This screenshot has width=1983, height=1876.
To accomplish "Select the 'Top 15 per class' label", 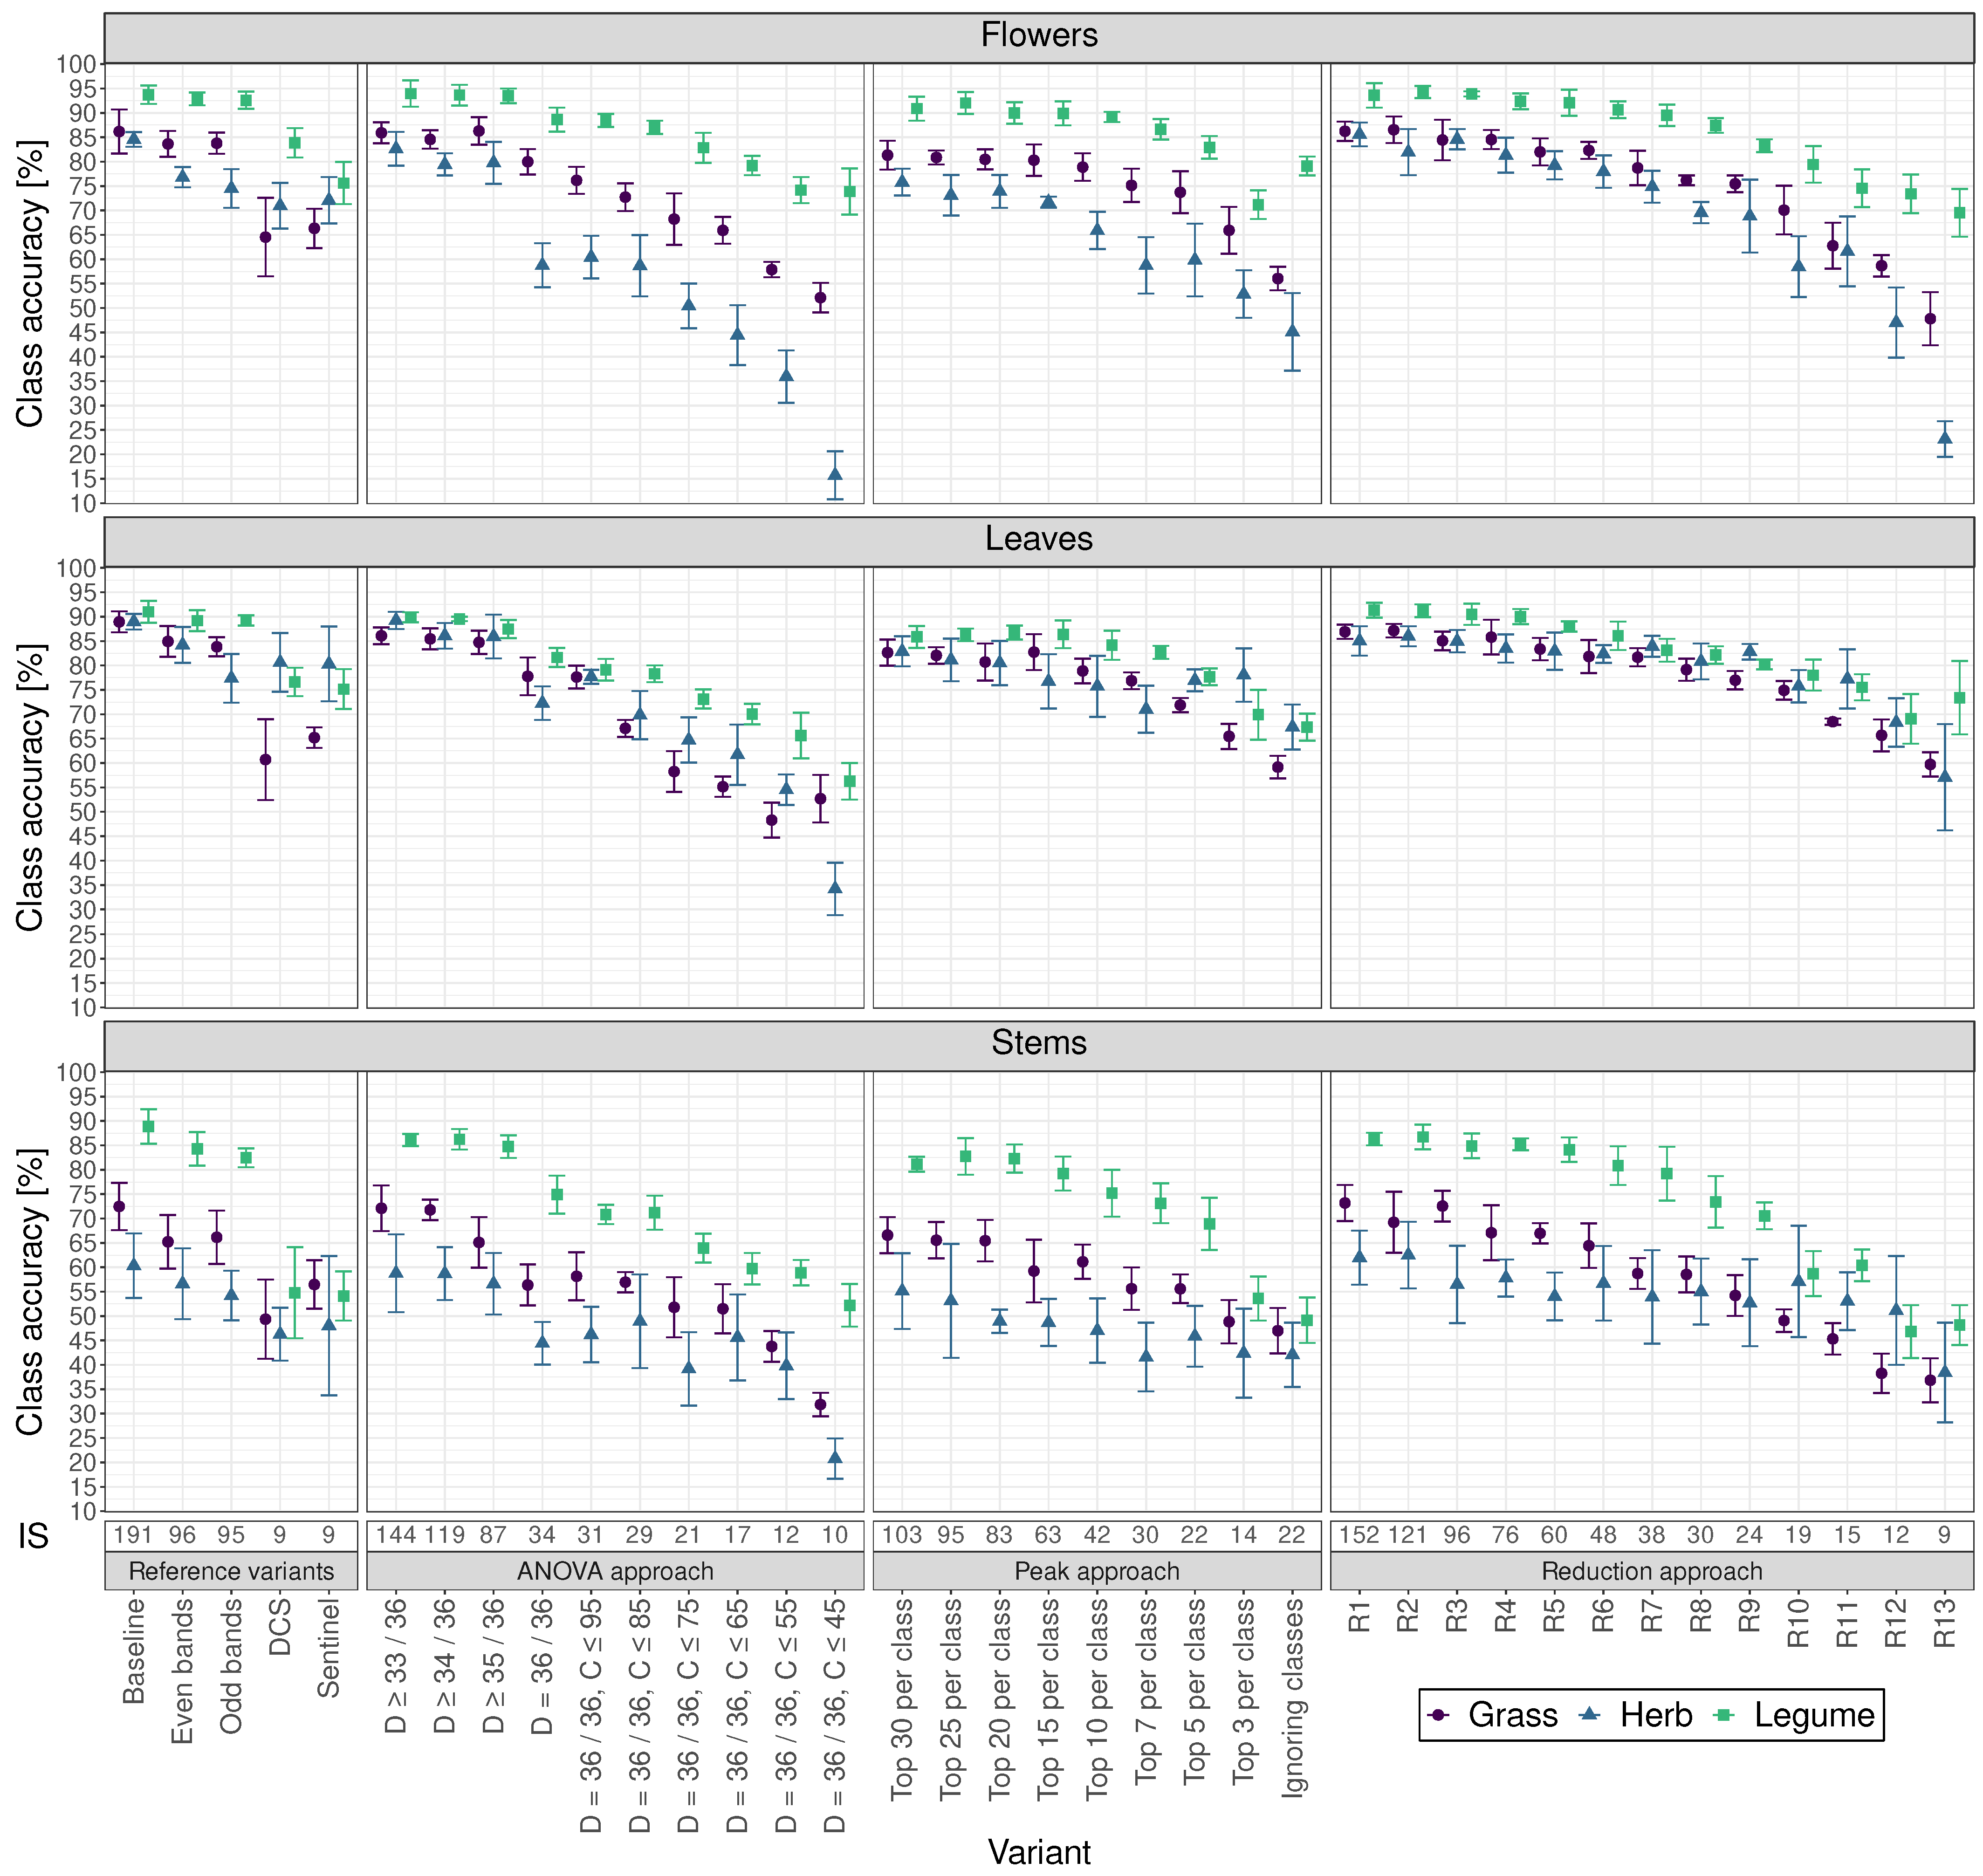I will click(x=1048, y=1700).
